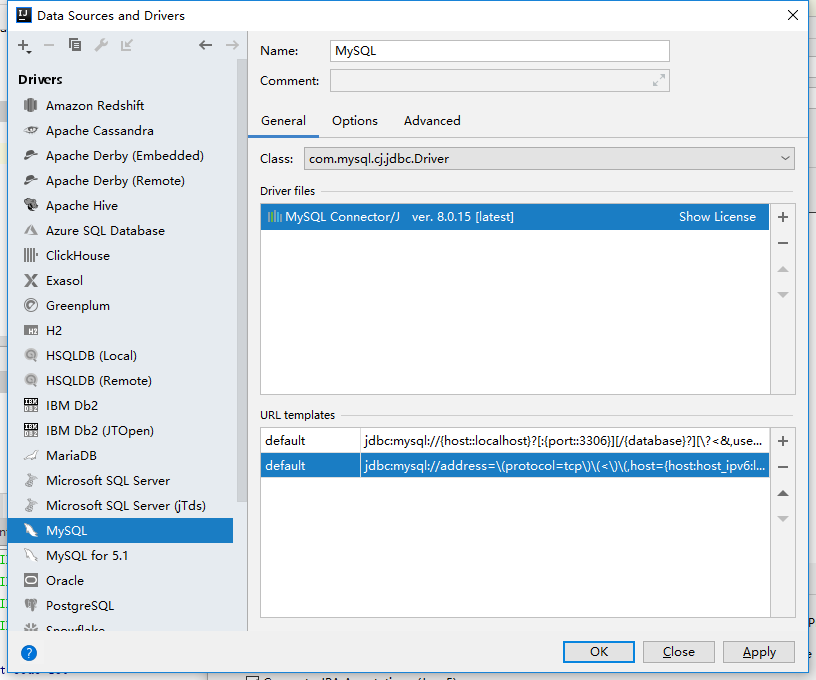
Task: Click the Duplicate icon in left toolbar
Action: tap(75, 45)
